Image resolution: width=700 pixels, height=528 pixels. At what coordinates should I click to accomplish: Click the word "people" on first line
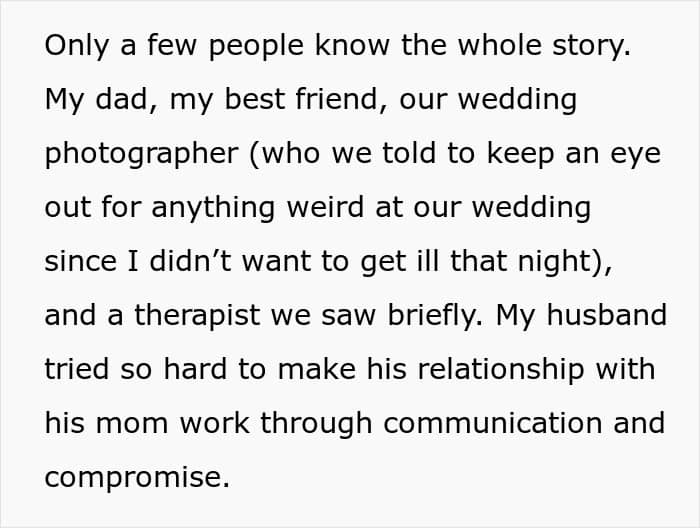coord(256,46)
